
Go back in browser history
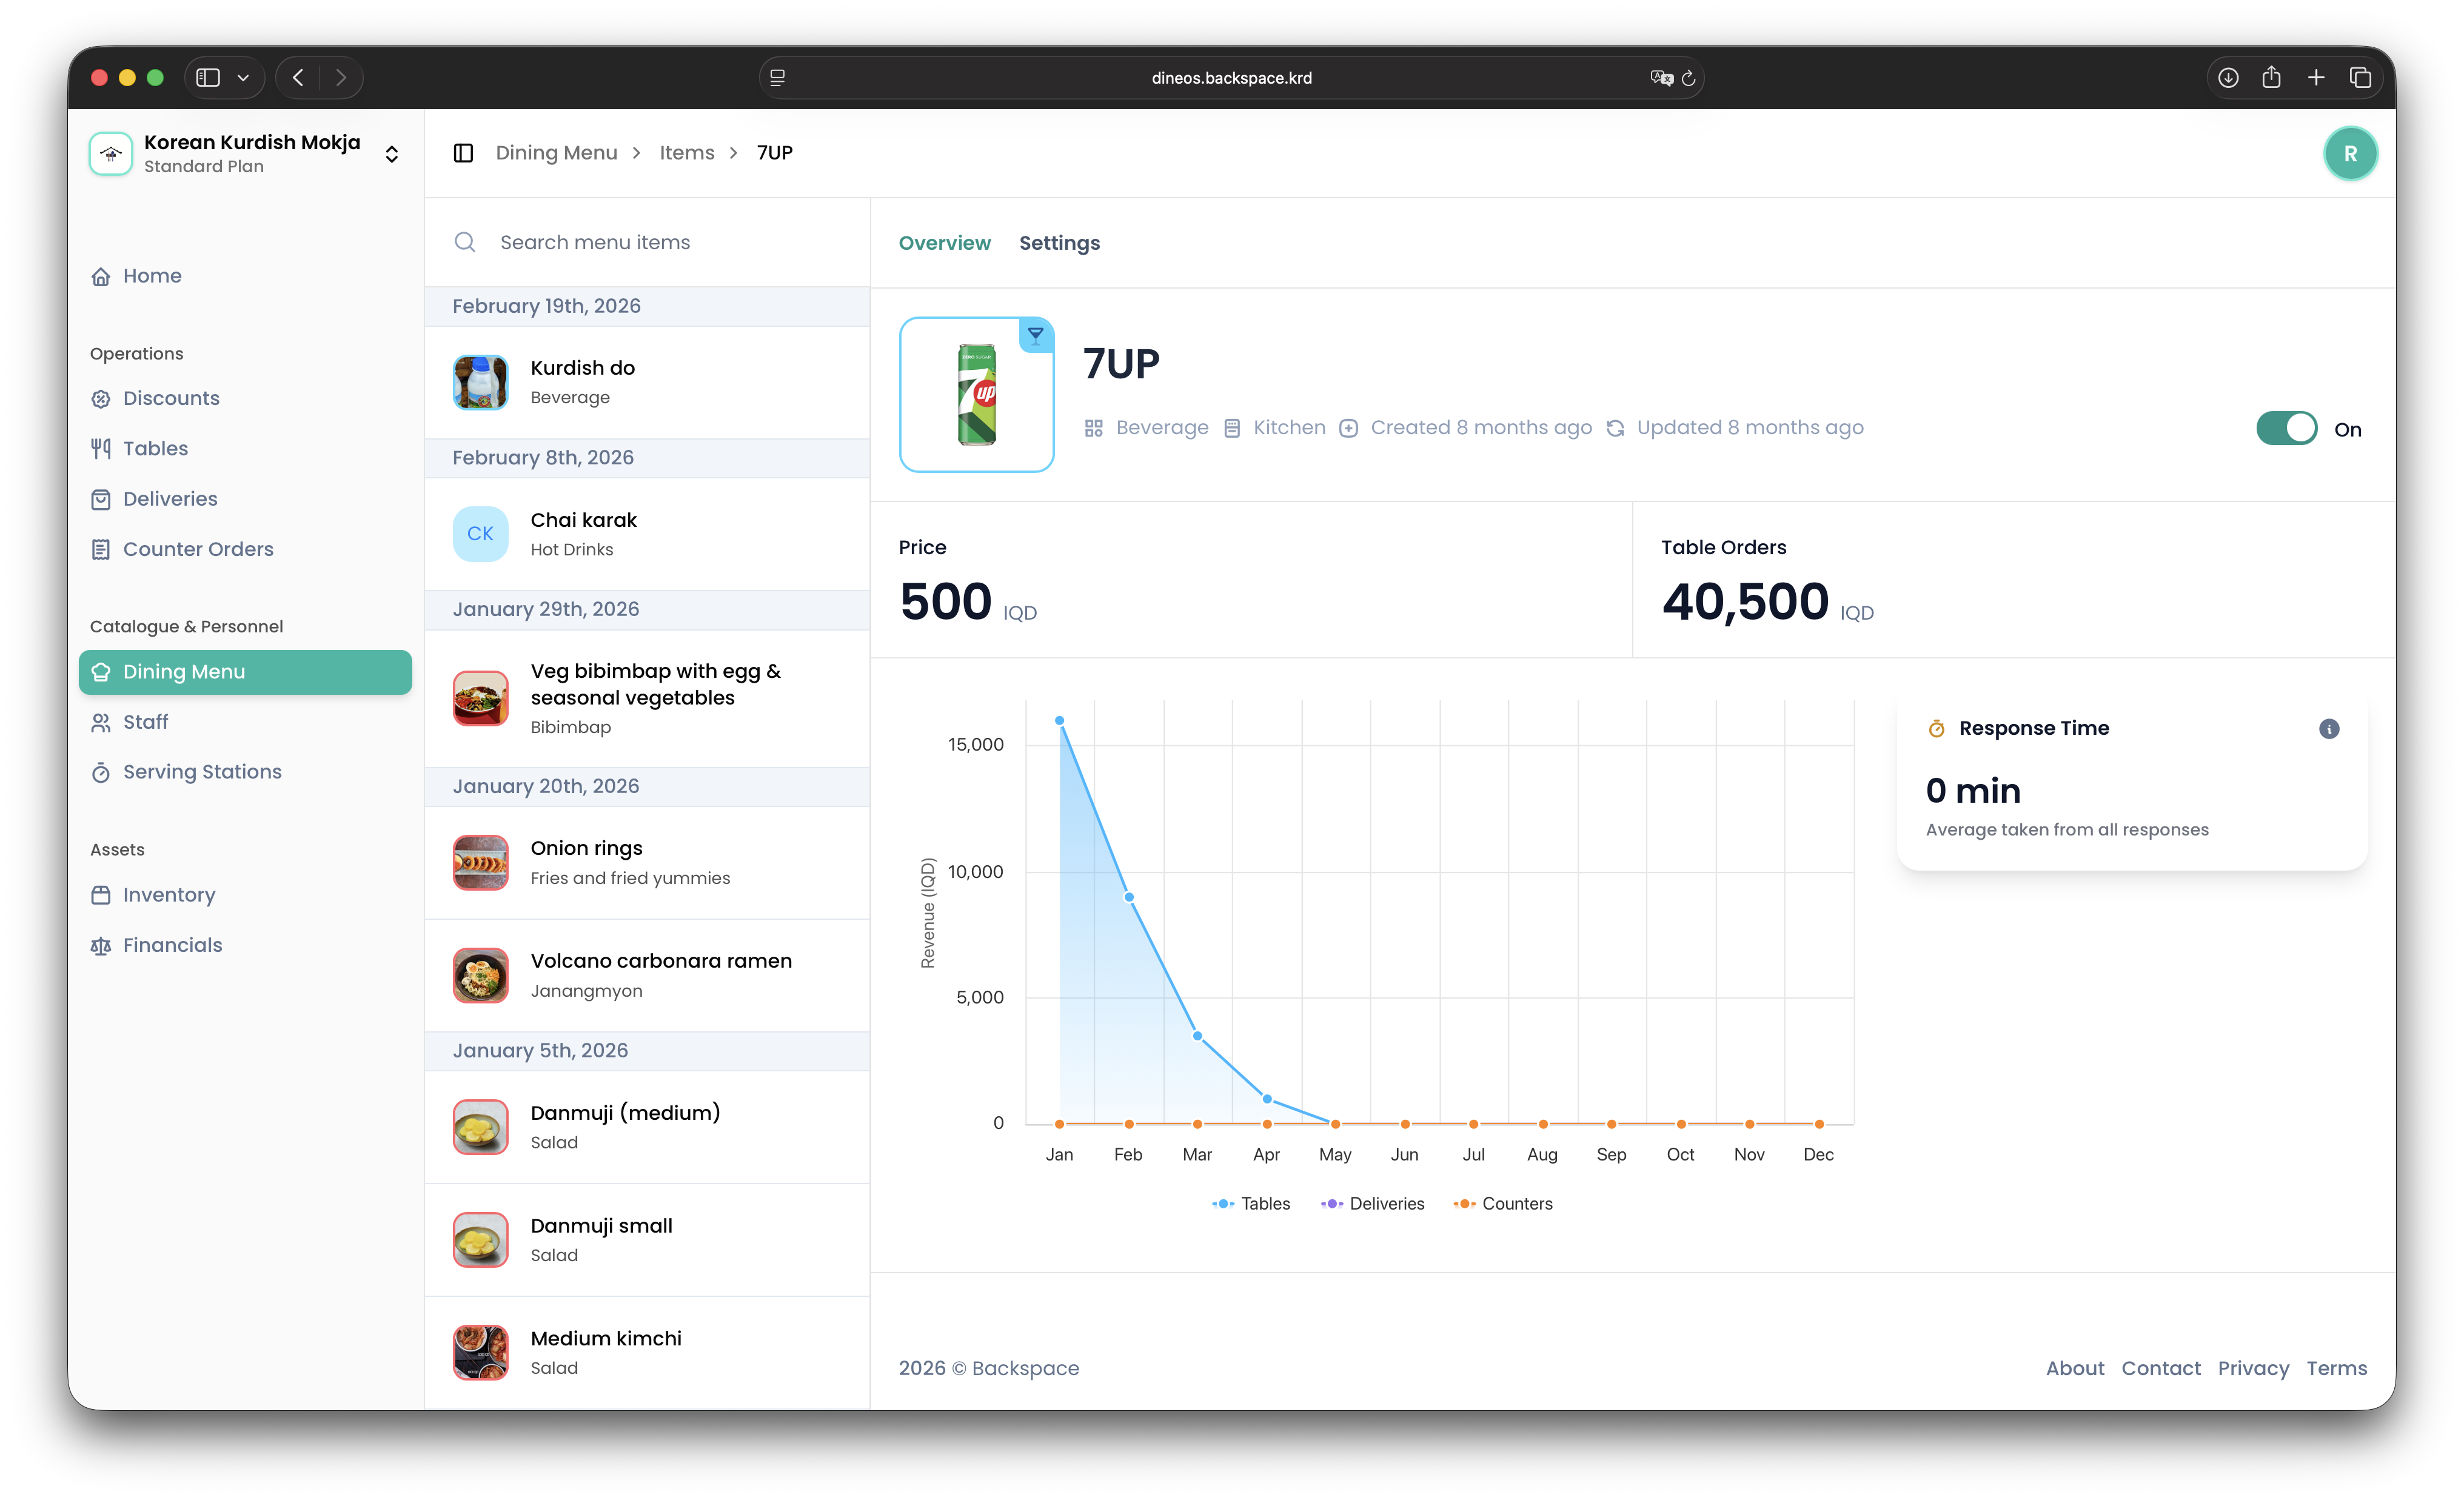click(298, 78)
